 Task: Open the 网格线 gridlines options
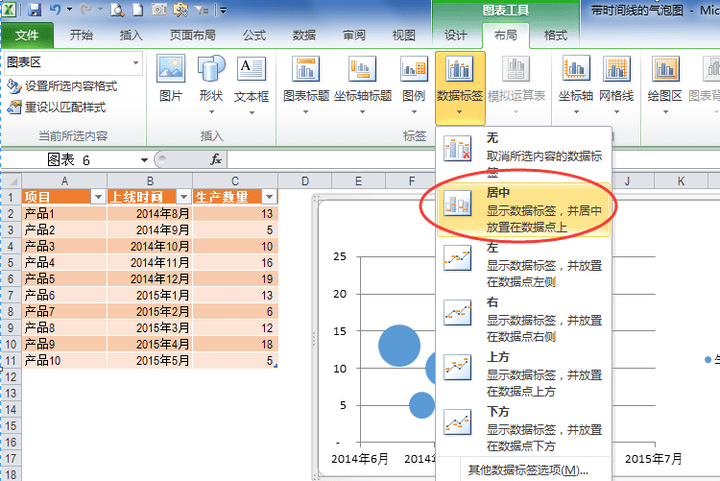[617, 84]
